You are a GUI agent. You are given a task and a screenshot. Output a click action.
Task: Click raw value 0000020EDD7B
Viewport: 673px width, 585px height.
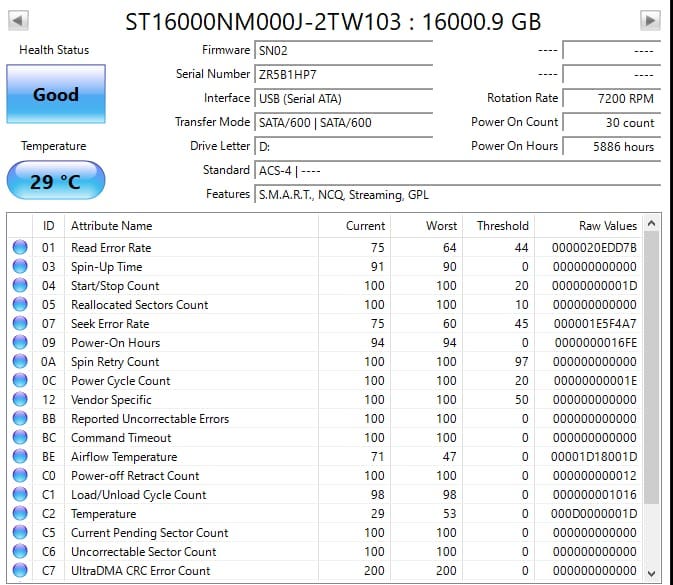pyautogui.click(x=594, y=248)
